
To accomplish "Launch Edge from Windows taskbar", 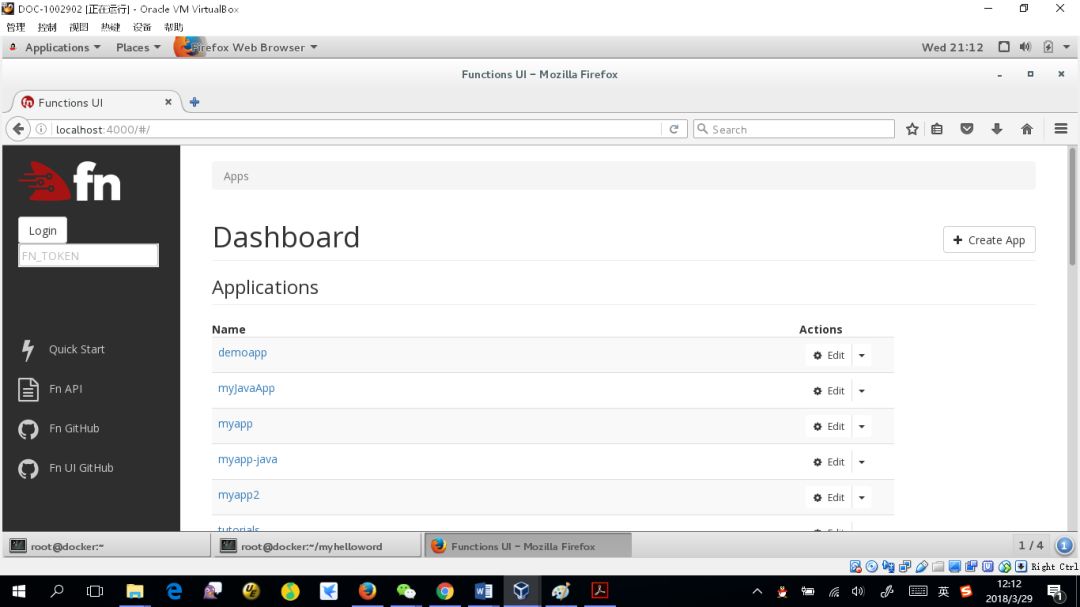I will [x=174, y=591].
